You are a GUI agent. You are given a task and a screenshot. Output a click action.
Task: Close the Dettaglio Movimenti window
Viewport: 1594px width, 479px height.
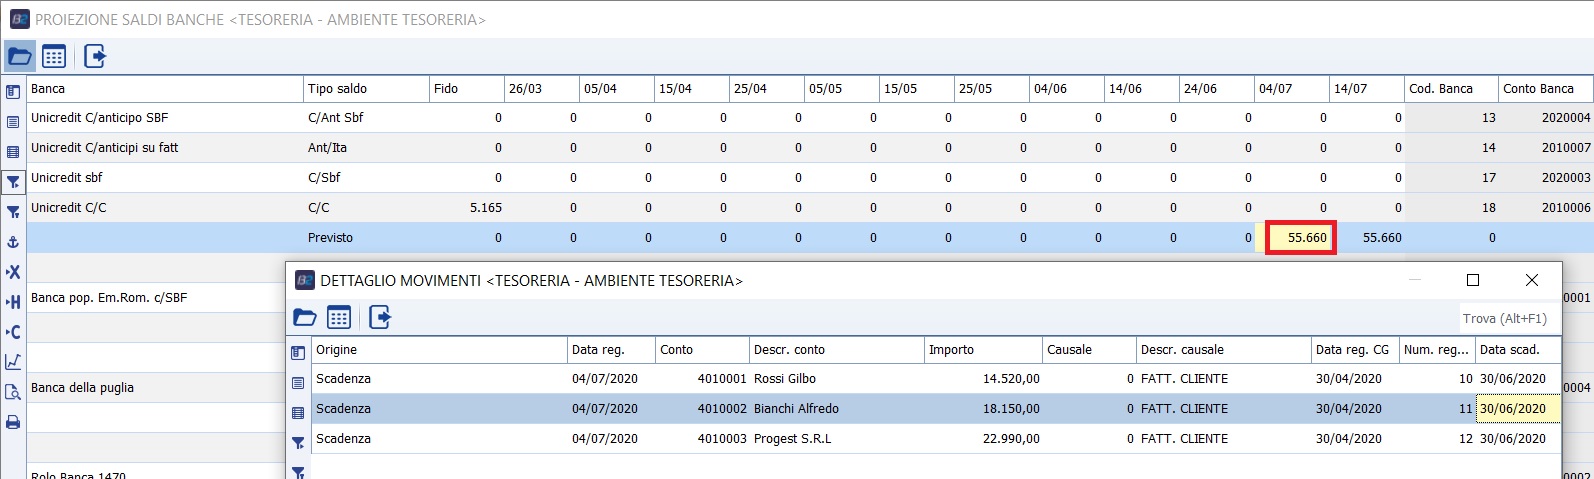point(1531,281)
